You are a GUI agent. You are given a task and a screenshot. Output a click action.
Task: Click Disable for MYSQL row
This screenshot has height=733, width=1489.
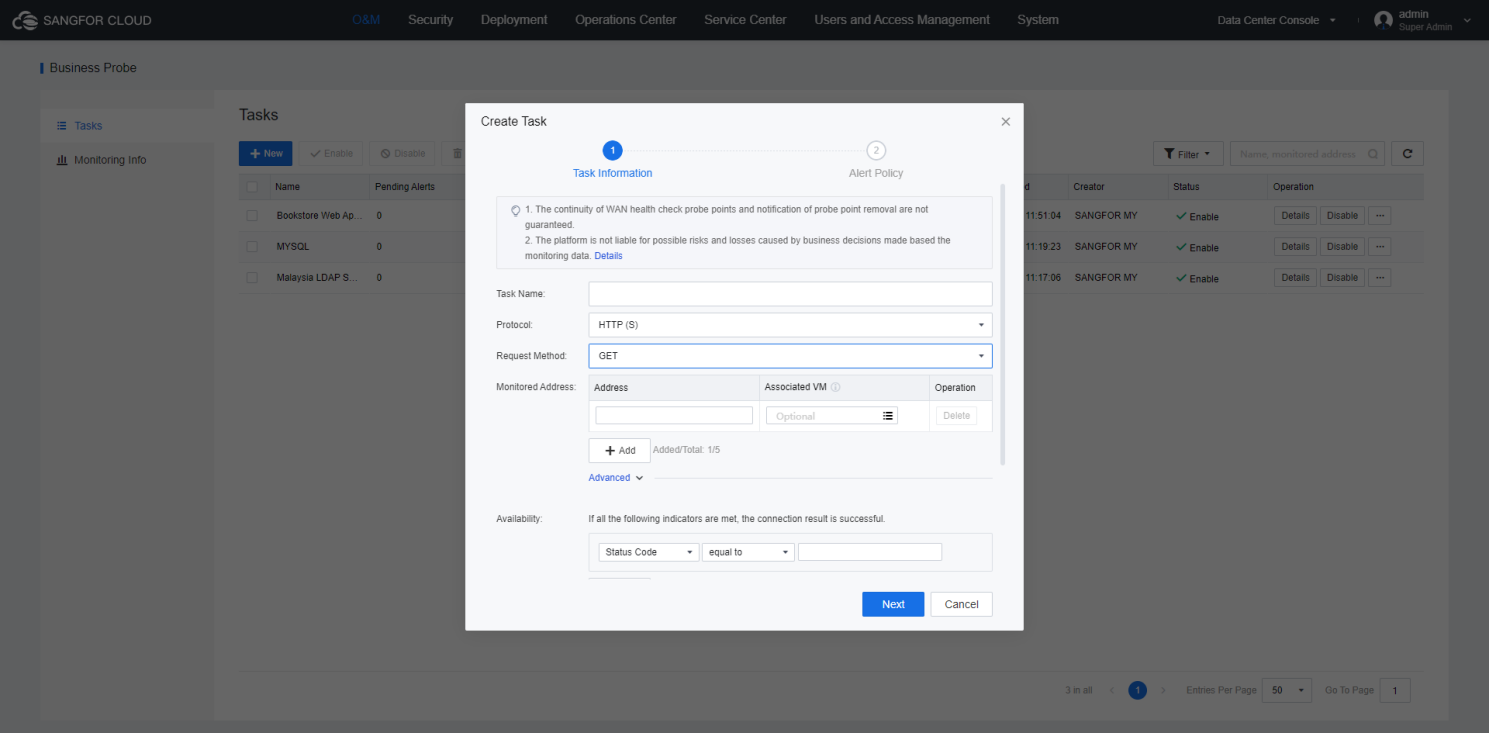coord(1342,247)
